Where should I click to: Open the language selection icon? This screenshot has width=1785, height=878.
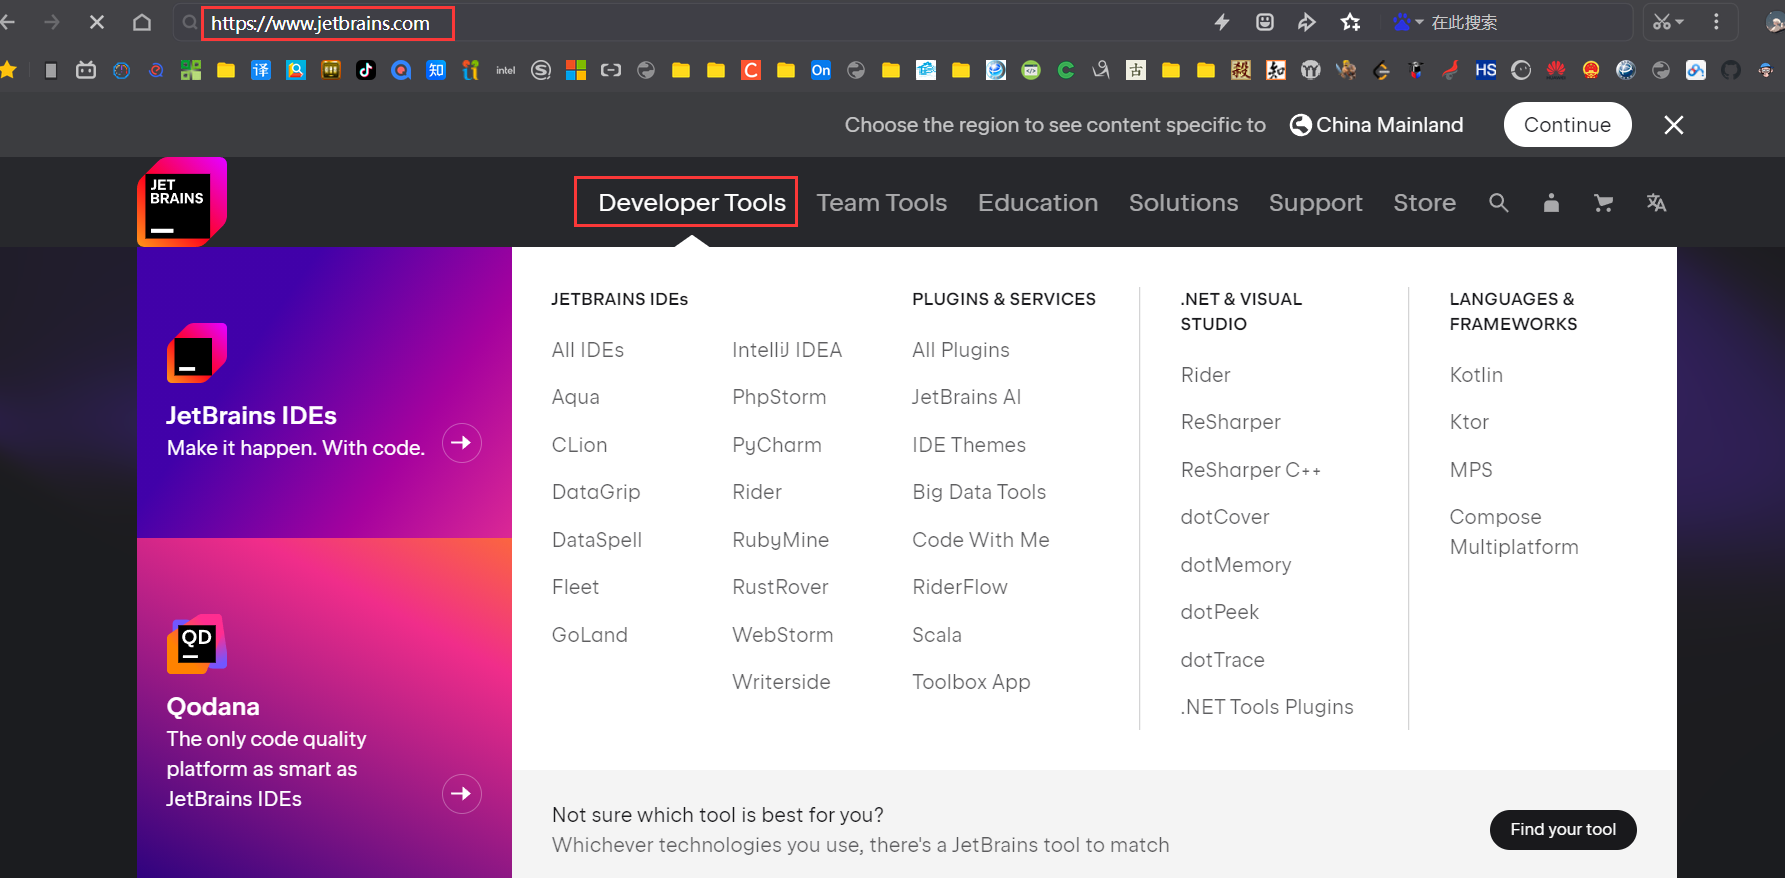(x=1656, y=203)
